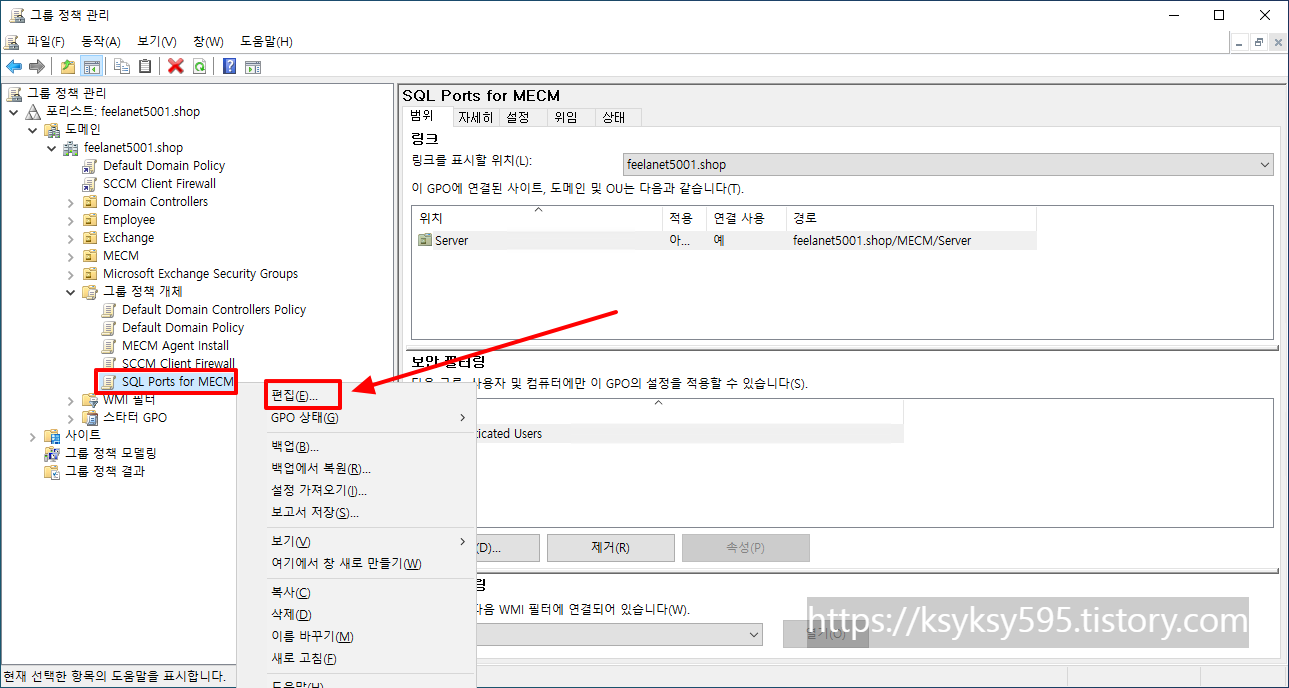Viewport: 1289px width, 688px height.
Task: Click the MMC system icon left of 파일(F)
Action: coord(12,41)
